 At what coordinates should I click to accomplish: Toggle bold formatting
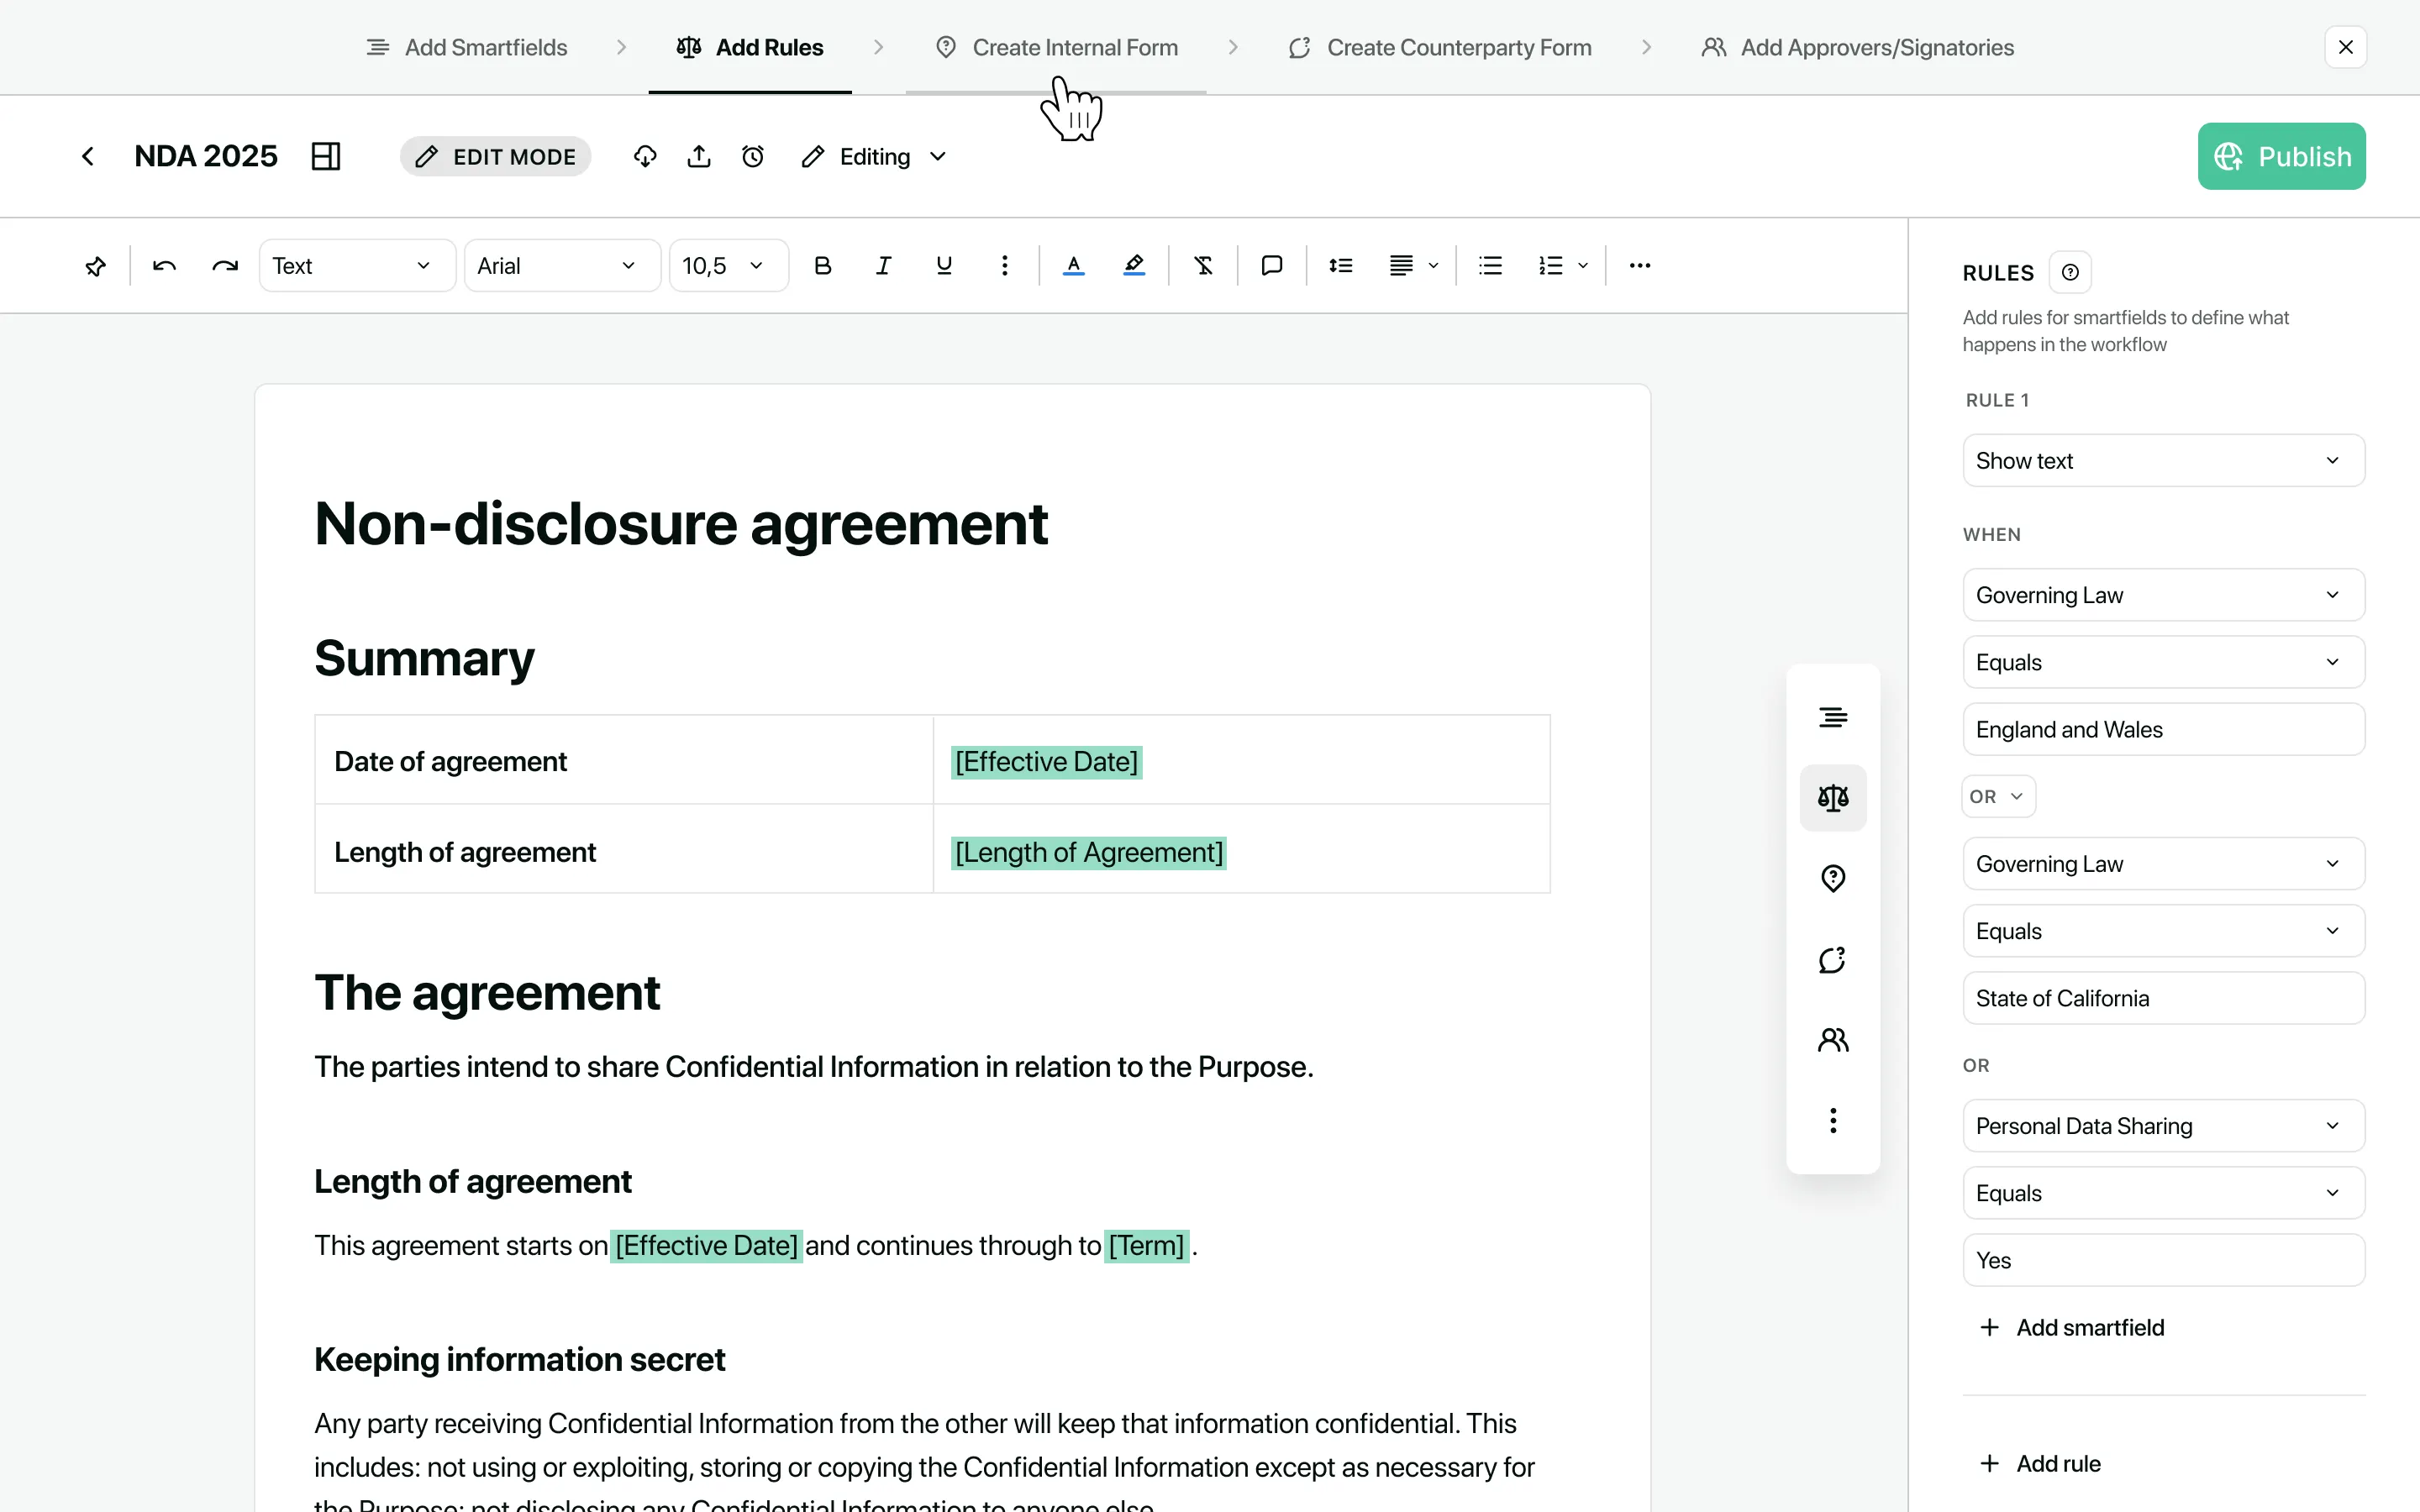coord(822,266)
